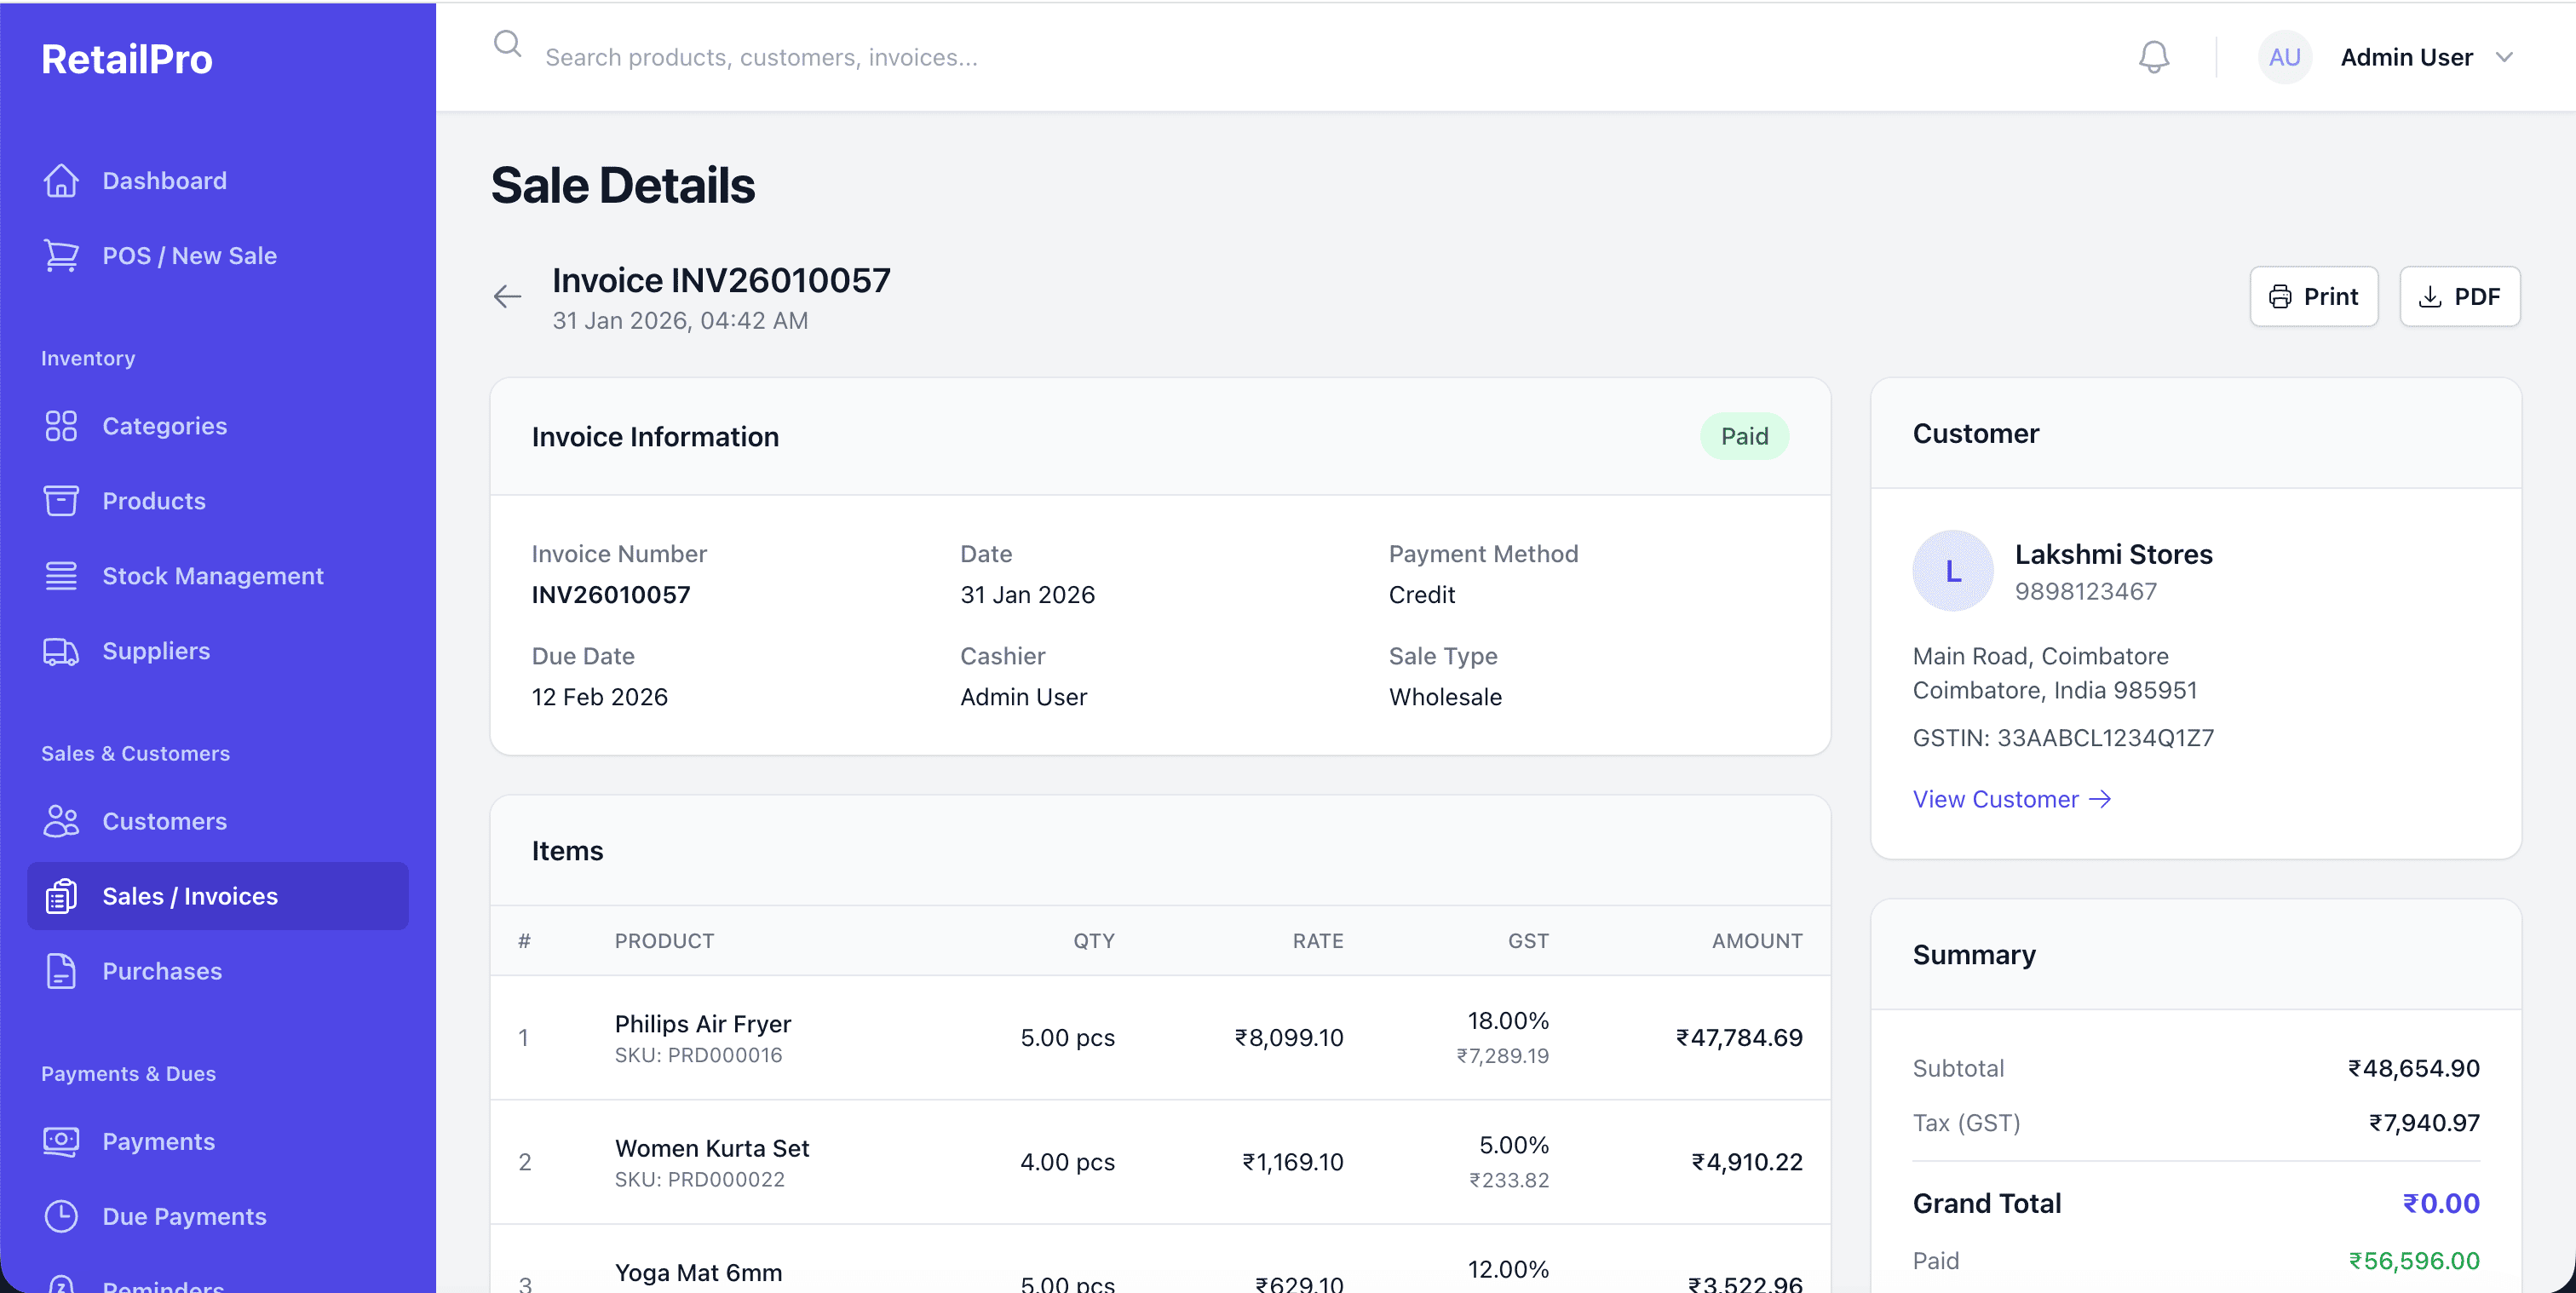This screenshot has height=1293, width=2576.
Task: Download the invoice as PDF
Action: tap(2459, 296)
